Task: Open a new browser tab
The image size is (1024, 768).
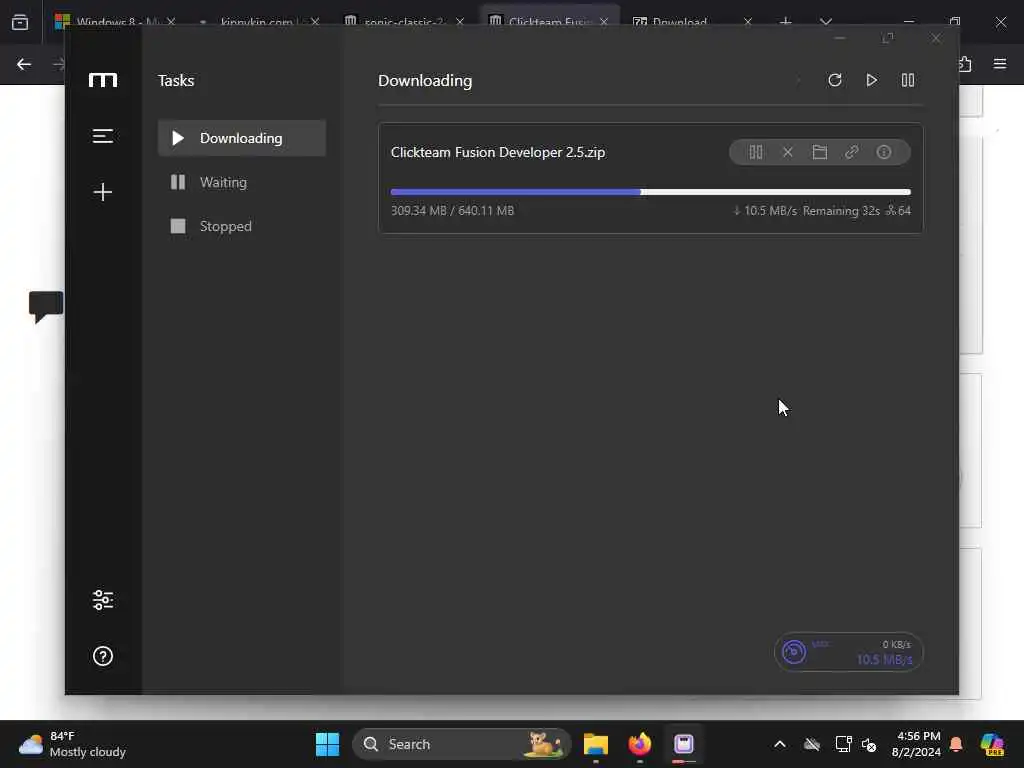Action: pos(786,22)
